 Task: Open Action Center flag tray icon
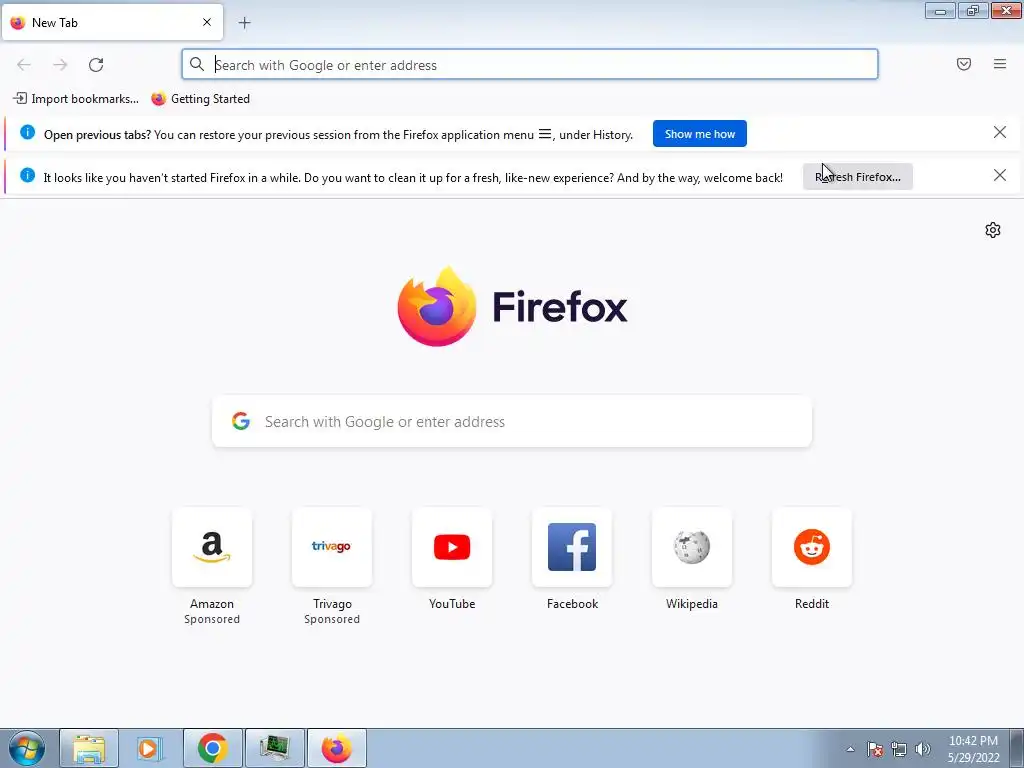click(x=875, y=749)
